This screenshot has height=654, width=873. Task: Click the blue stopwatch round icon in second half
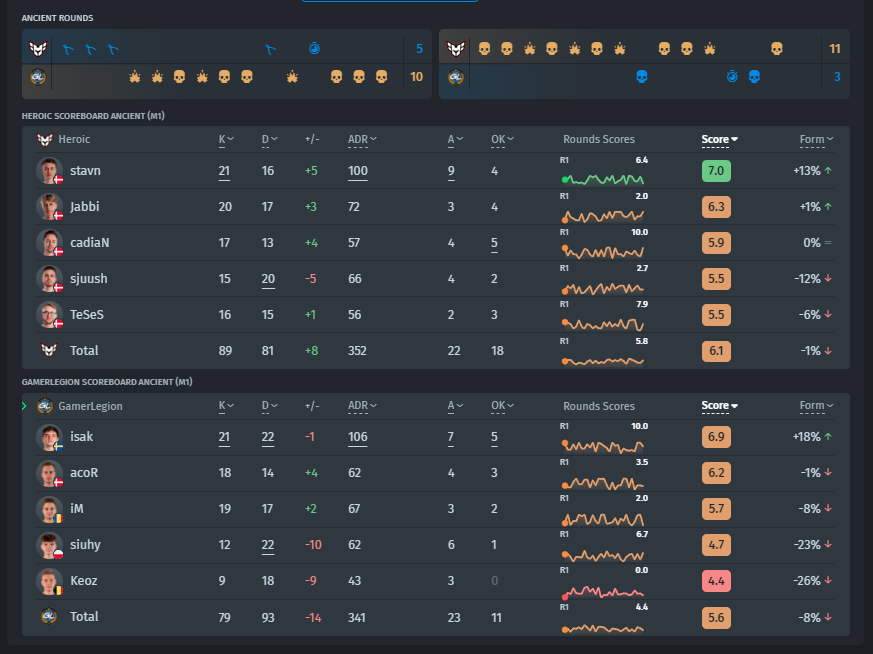[x=732, y=76]
